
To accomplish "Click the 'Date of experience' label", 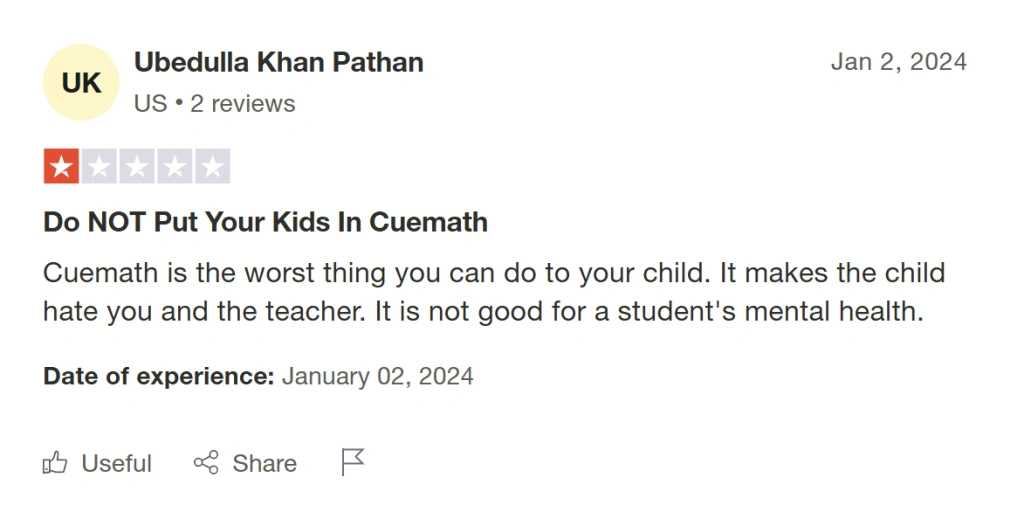I will coord(158,377).
